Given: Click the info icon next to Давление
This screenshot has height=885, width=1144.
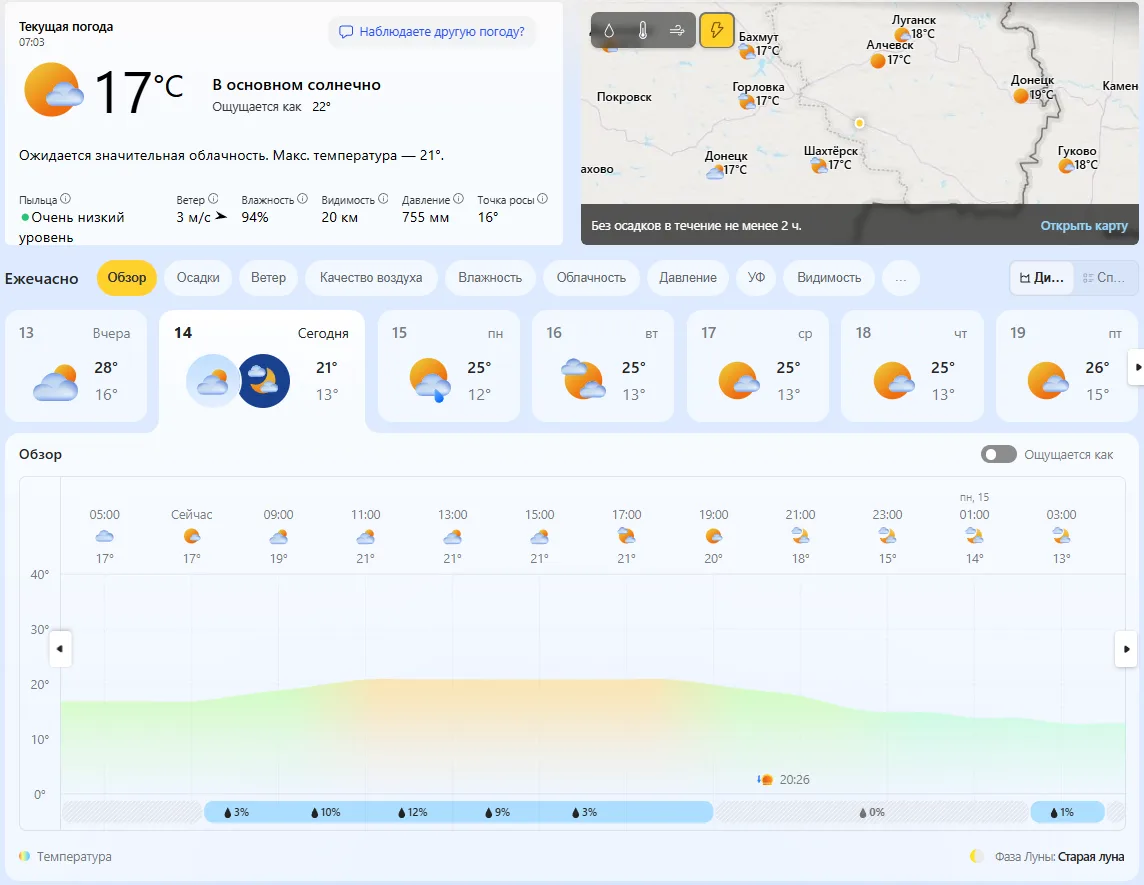Looking at the screenshot, I should tap(458, 198).
